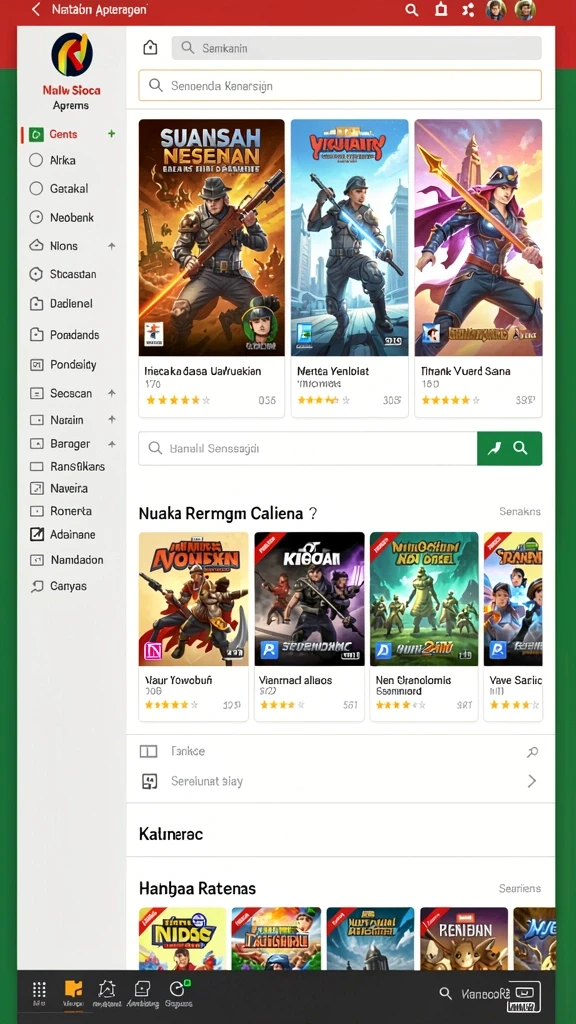Expand the Baroger arrow
The image size is (576, 1024).
click(x=112, y=443)
